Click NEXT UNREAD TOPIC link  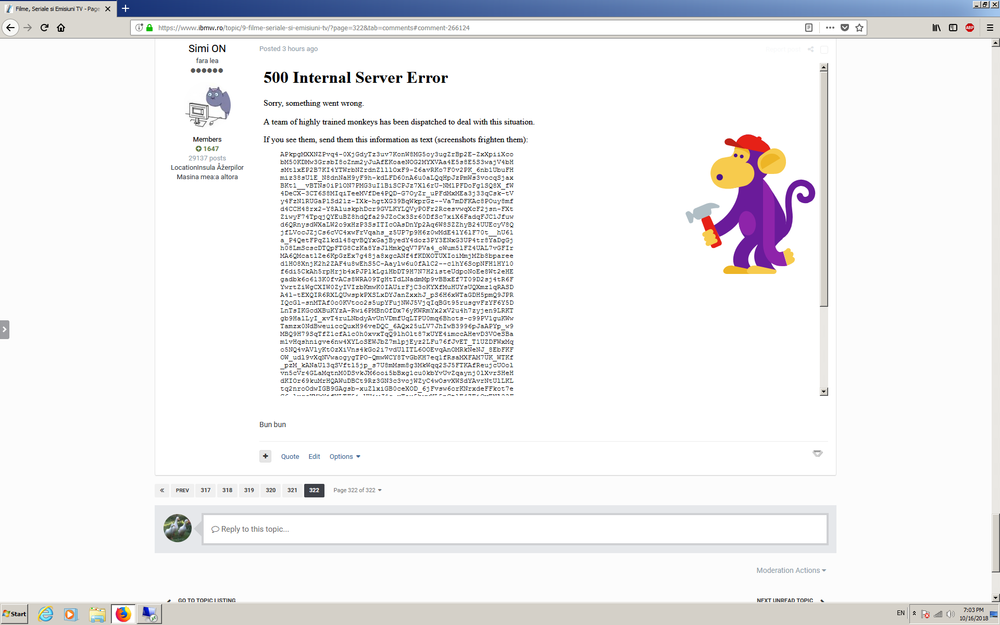pos(784,601)
